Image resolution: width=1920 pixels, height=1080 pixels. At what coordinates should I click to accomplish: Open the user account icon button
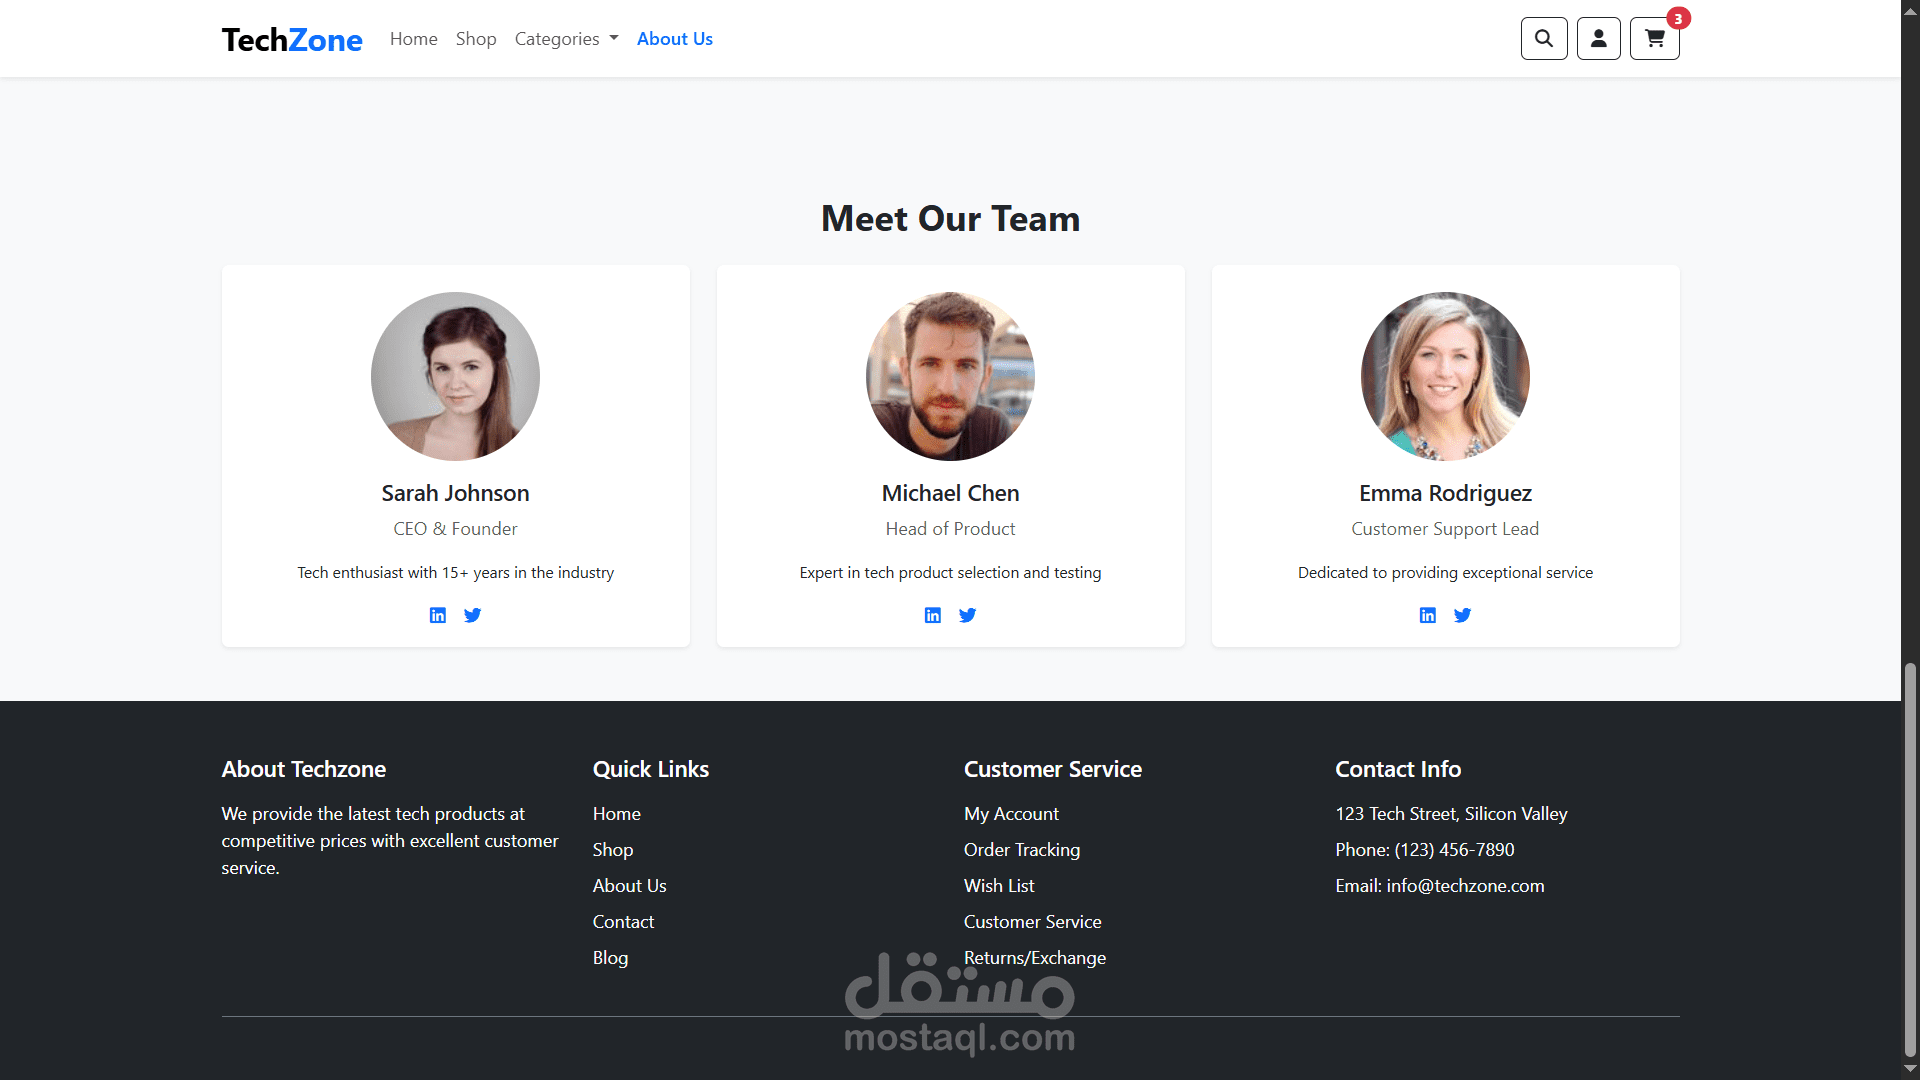point(1599,39)
